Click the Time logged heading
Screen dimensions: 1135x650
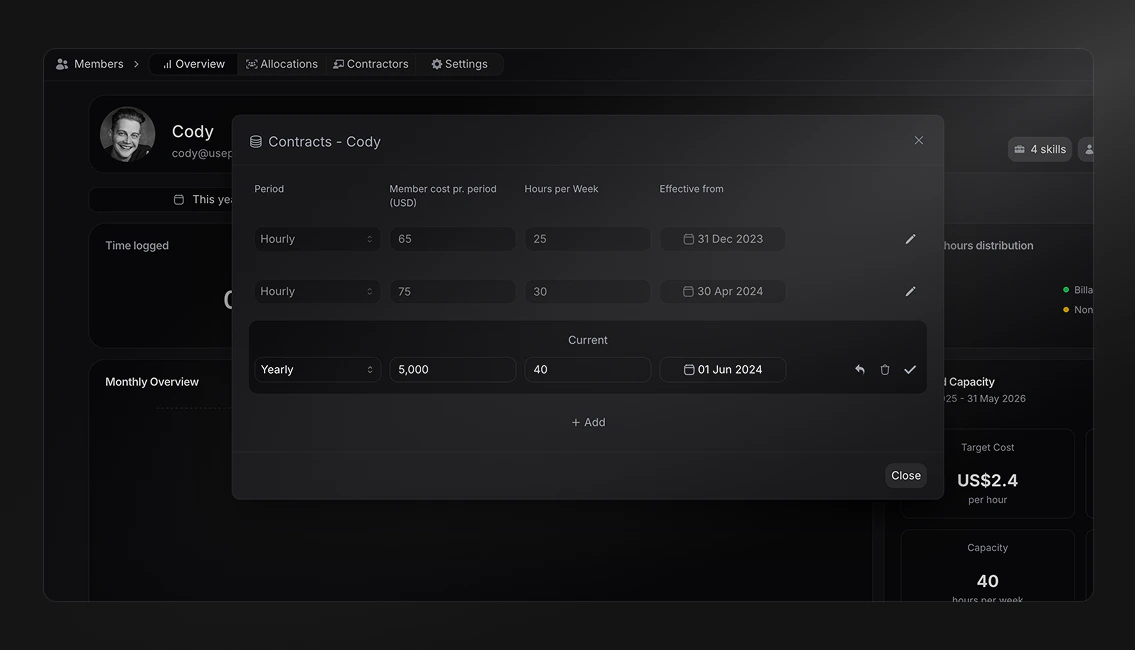tap(137, 245)
